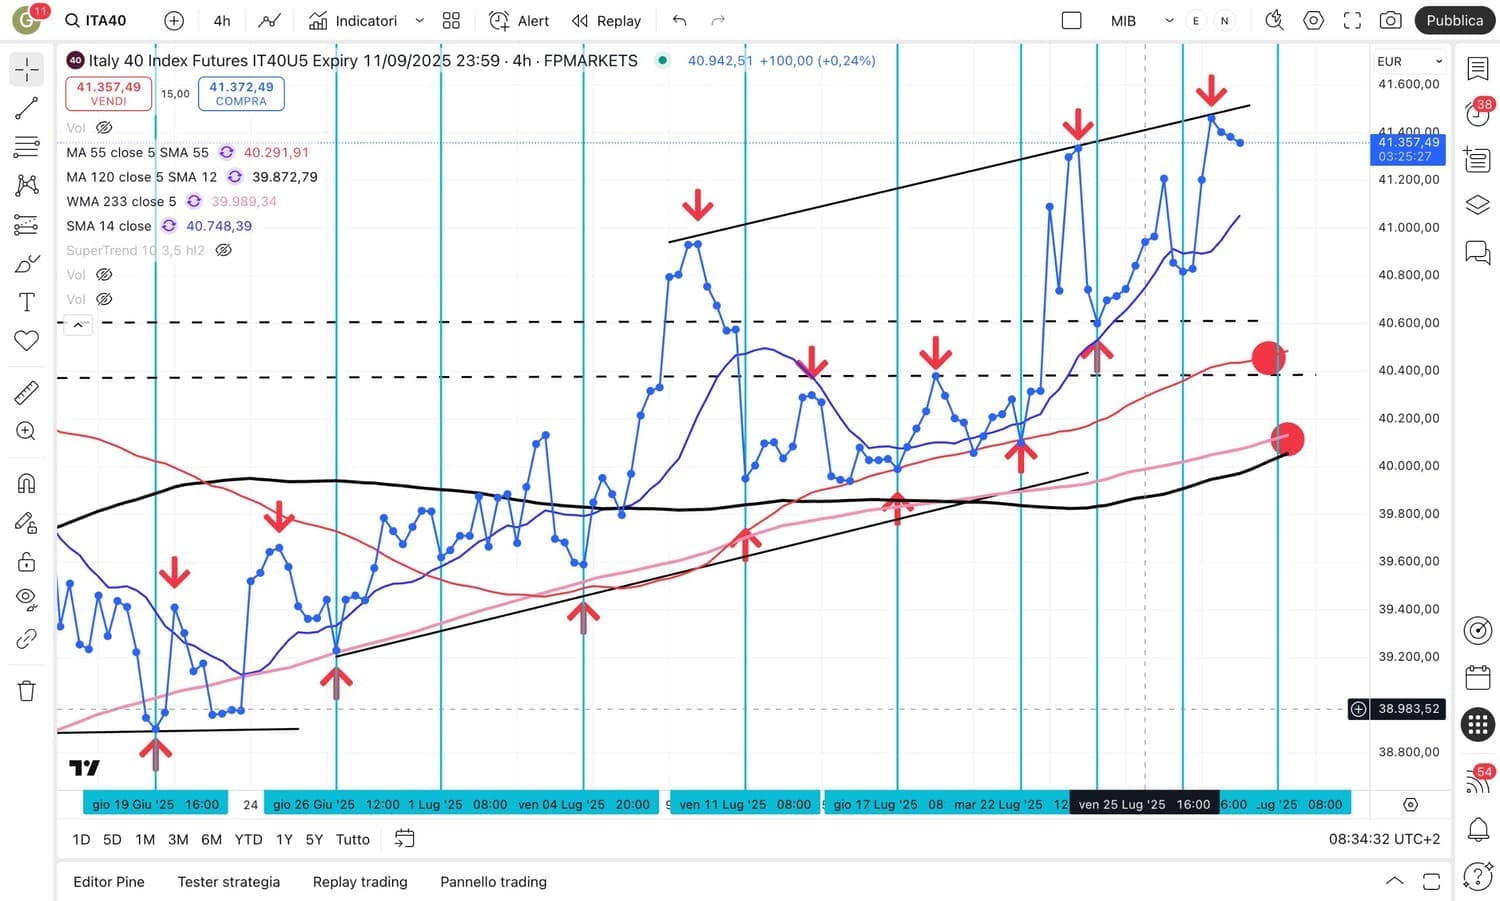
Task: Open the Indicatori dialog
Action: click(x=353, y=20)
